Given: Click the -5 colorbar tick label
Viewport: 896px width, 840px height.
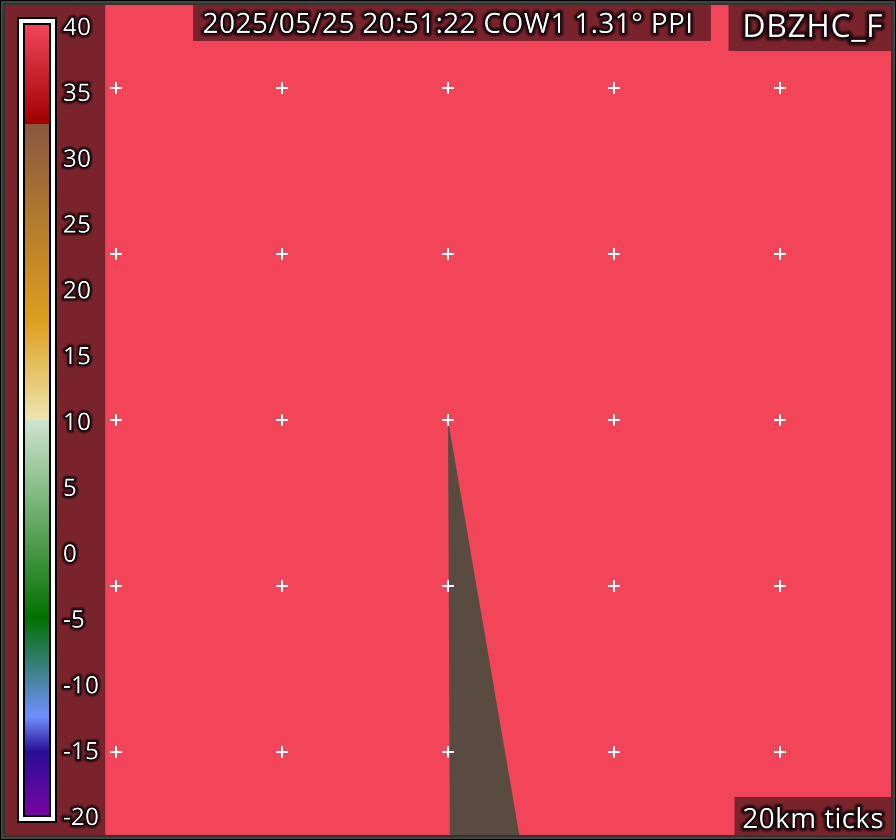Looking at the screenshot, I should (x=74, y=619).
